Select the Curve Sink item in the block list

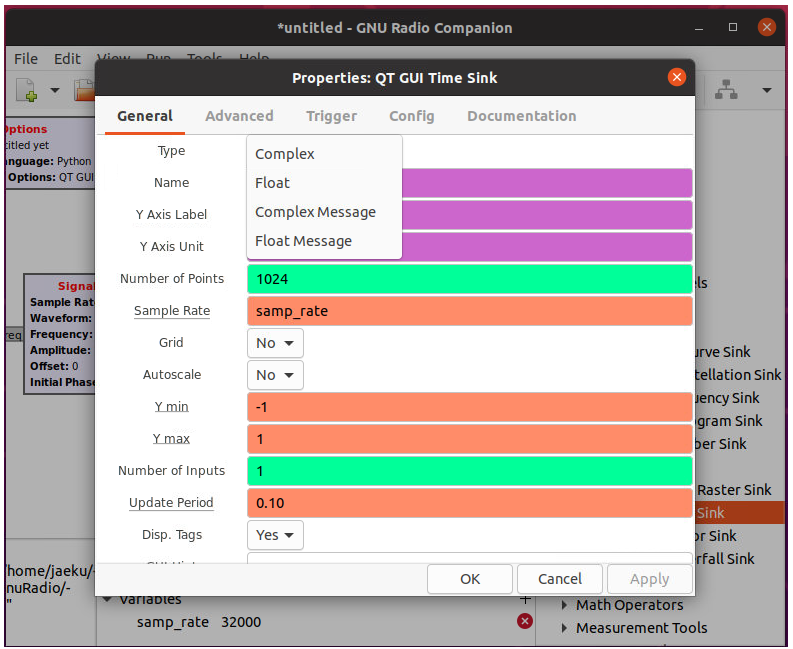tap(723, 352)
